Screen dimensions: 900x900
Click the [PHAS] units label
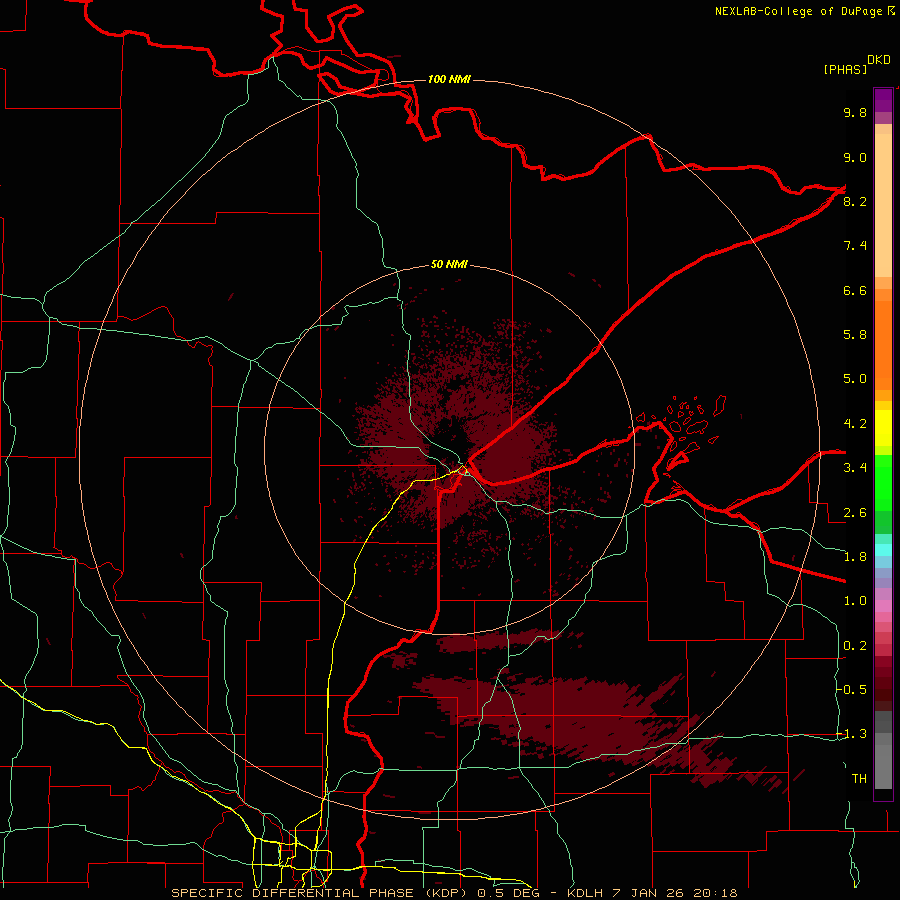point(845,69)
